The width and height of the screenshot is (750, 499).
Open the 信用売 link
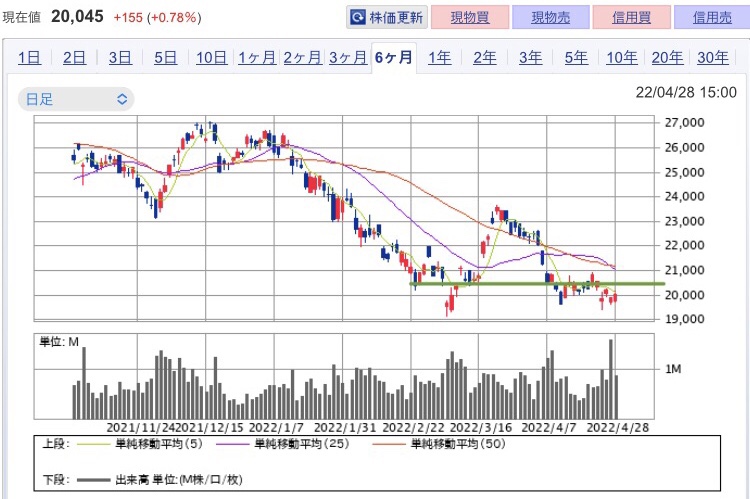pyautogui.click(x=712, y=18)
